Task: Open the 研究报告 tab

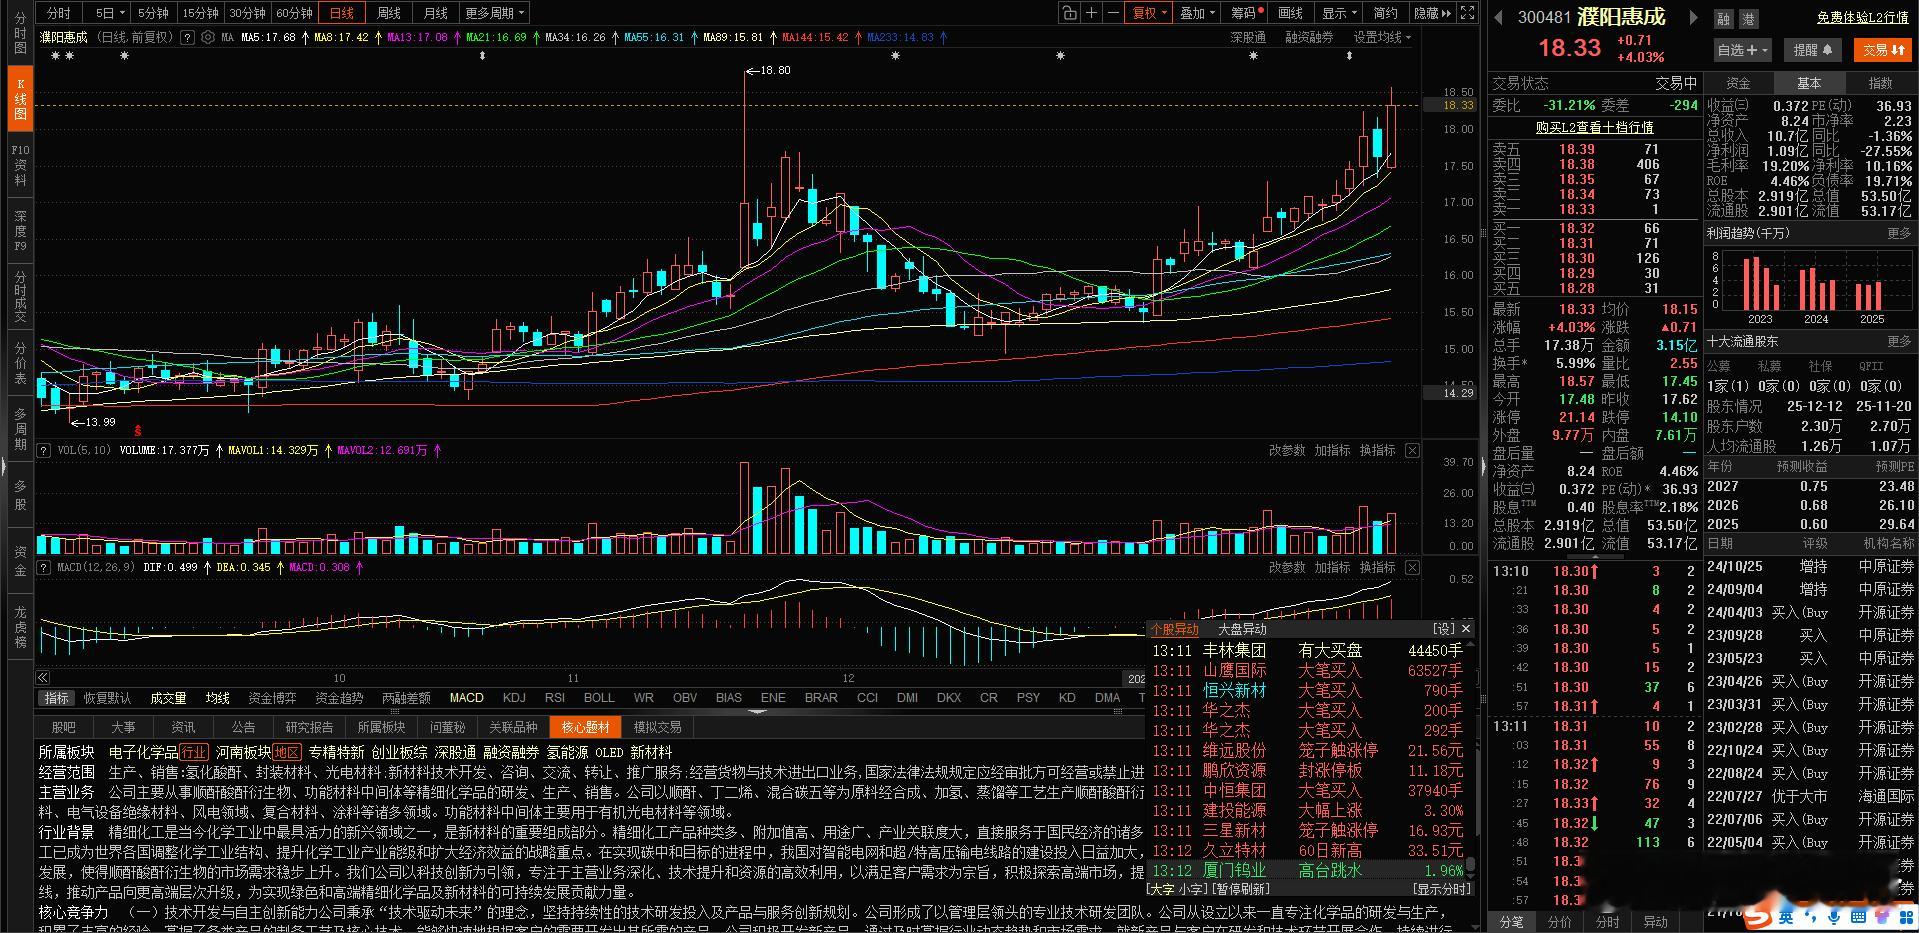Action: pos(309,727)
